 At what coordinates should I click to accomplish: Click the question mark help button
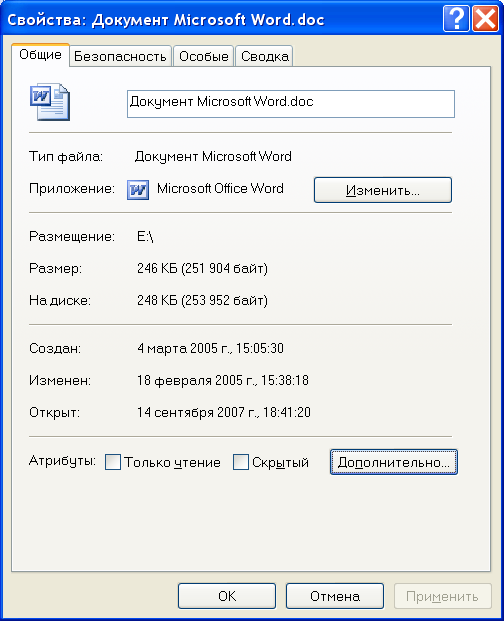[x=456, y=18]
